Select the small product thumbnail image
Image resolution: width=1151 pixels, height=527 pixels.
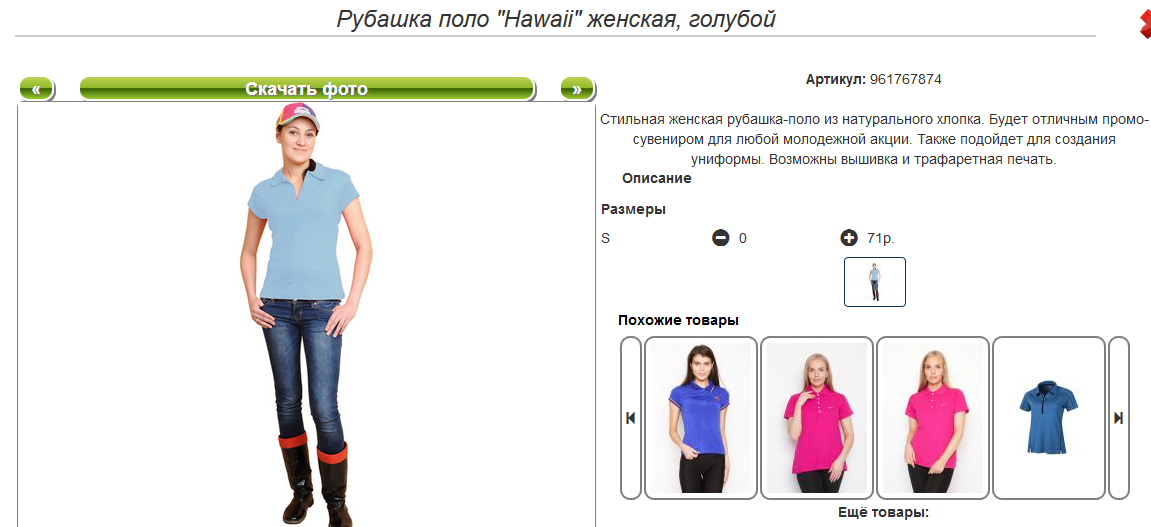[x=874, y=282]
